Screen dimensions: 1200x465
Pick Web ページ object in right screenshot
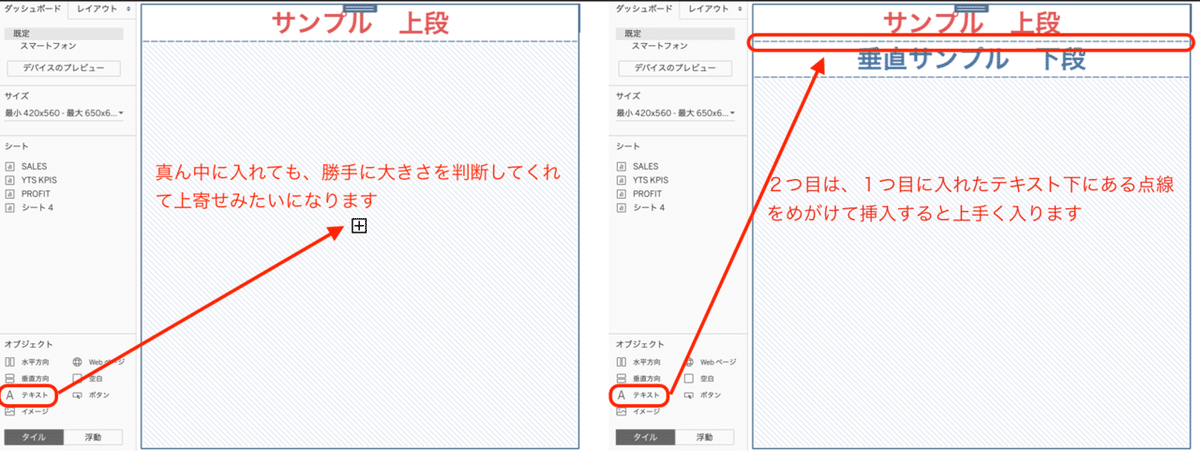click(710, 362)
